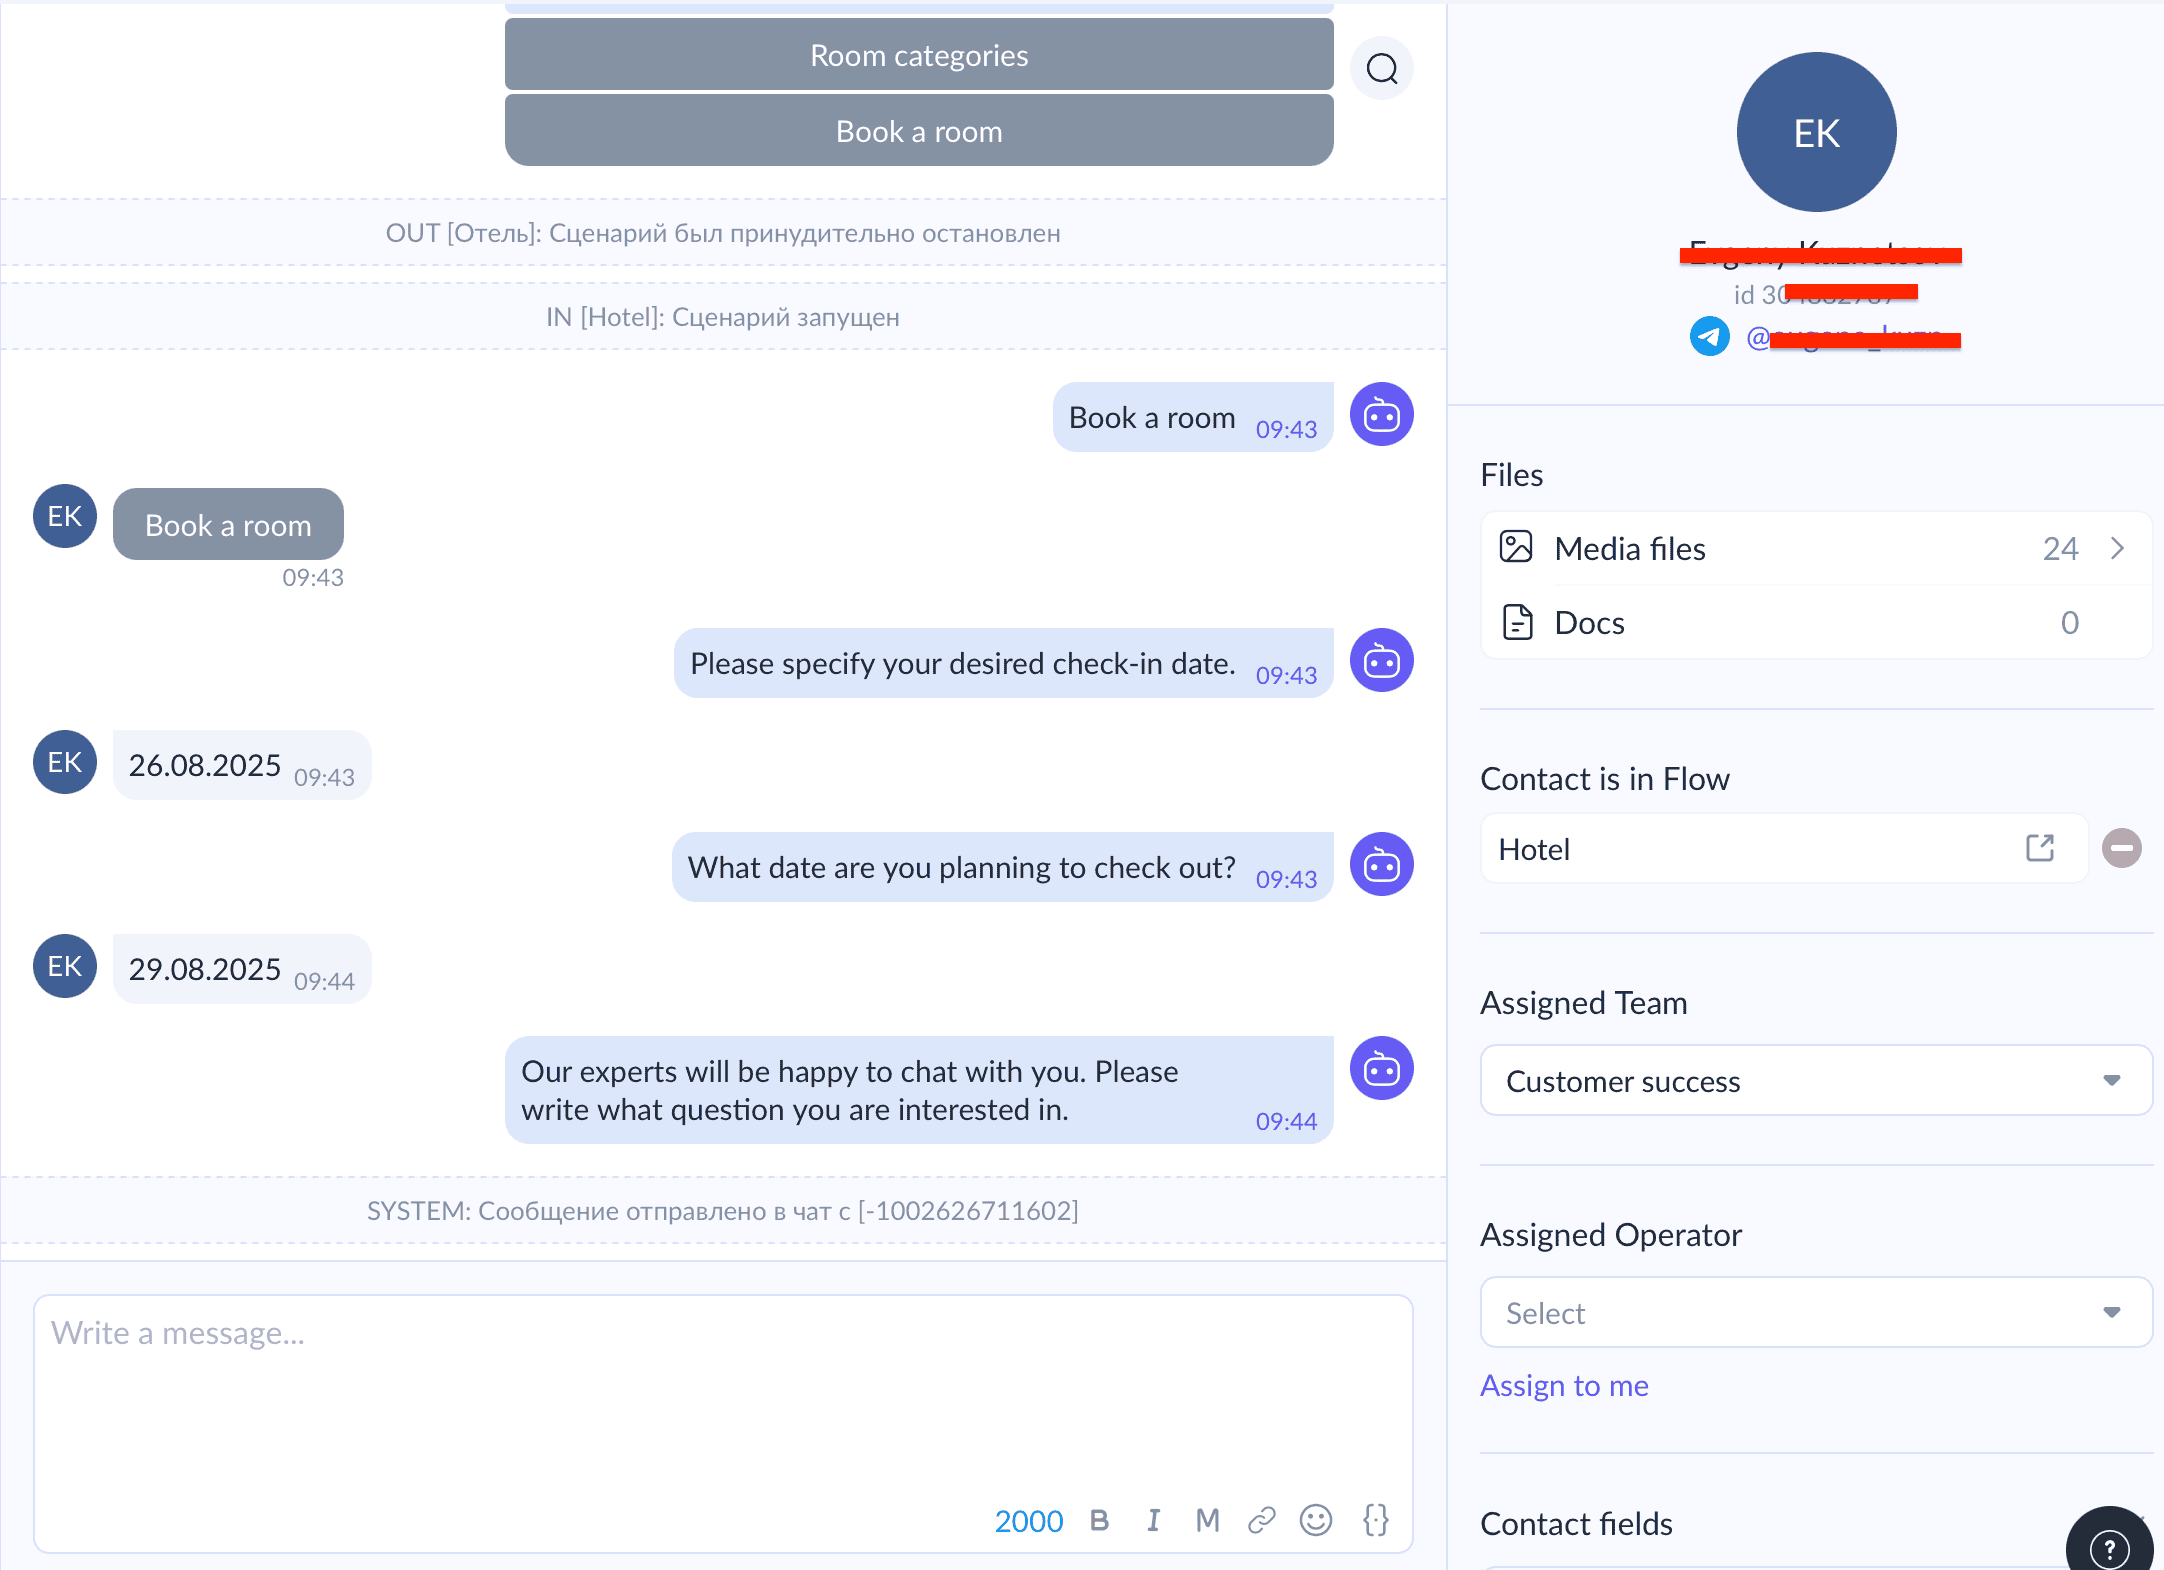The height and width of the screenshot is (1570, 2164).
Task: Open the Assigned Operator Select dropdown
Action: 1816,1312
